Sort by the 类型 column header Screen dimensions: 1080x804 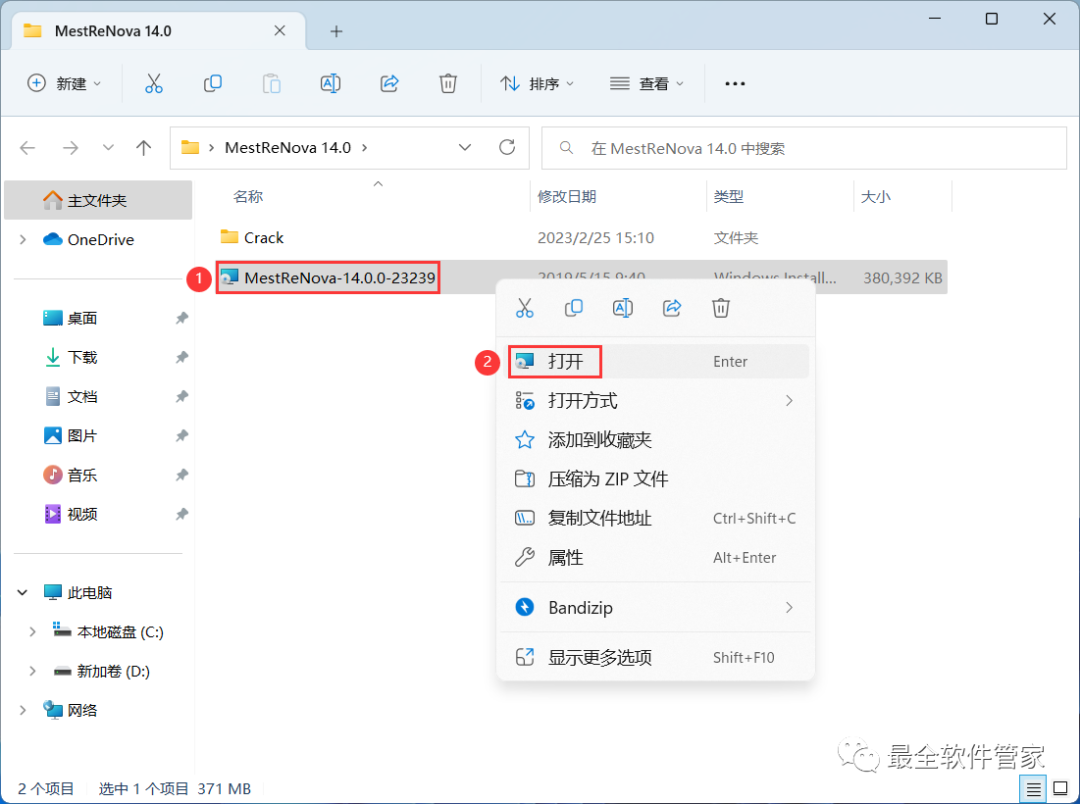tap(728, 196)
